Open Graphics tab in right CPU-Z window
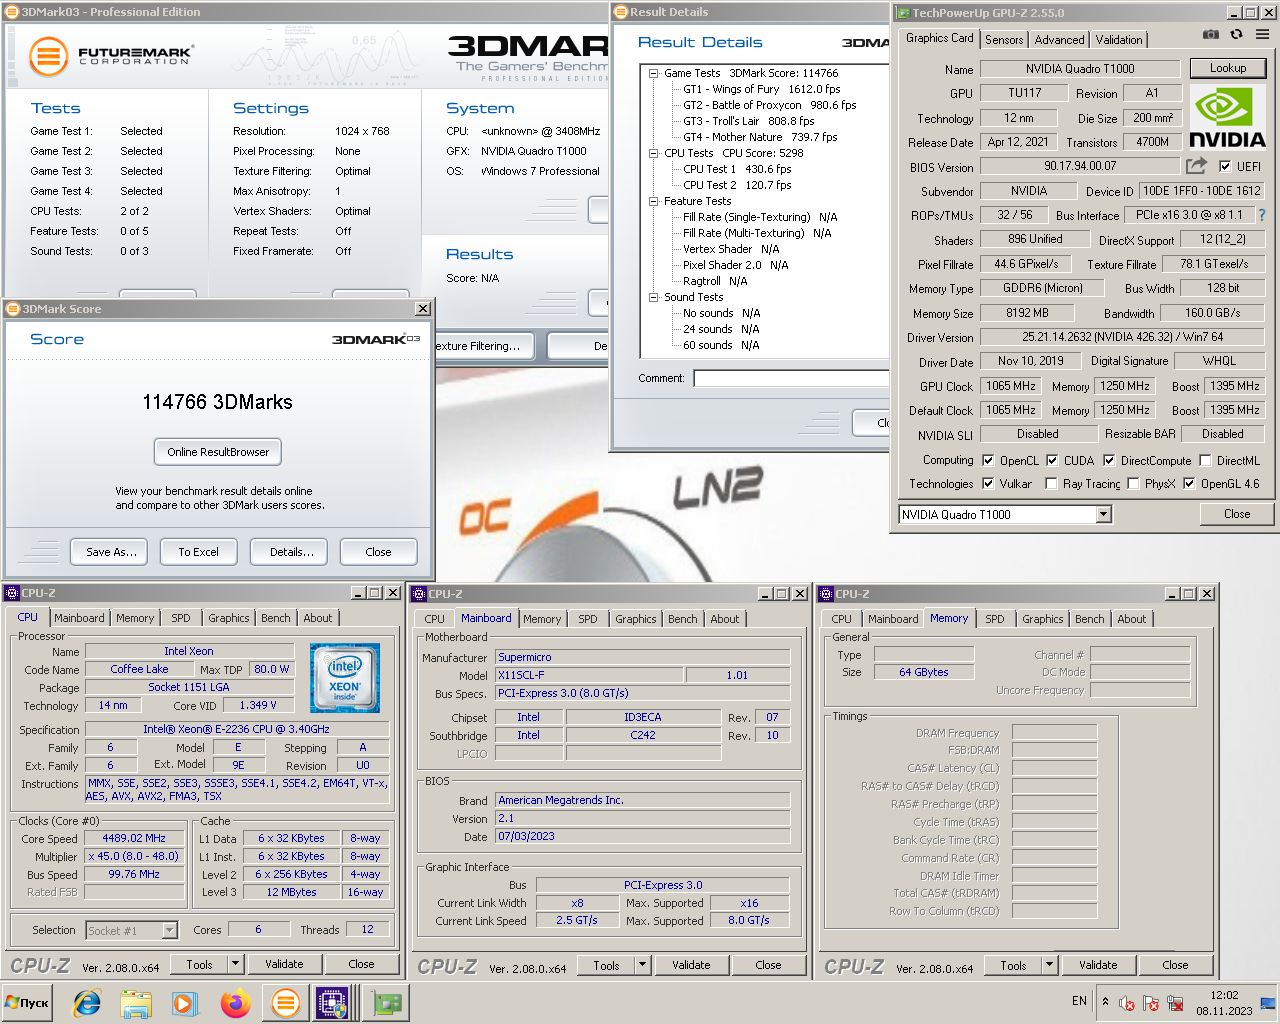1280x1024 pixels. 1042,619
